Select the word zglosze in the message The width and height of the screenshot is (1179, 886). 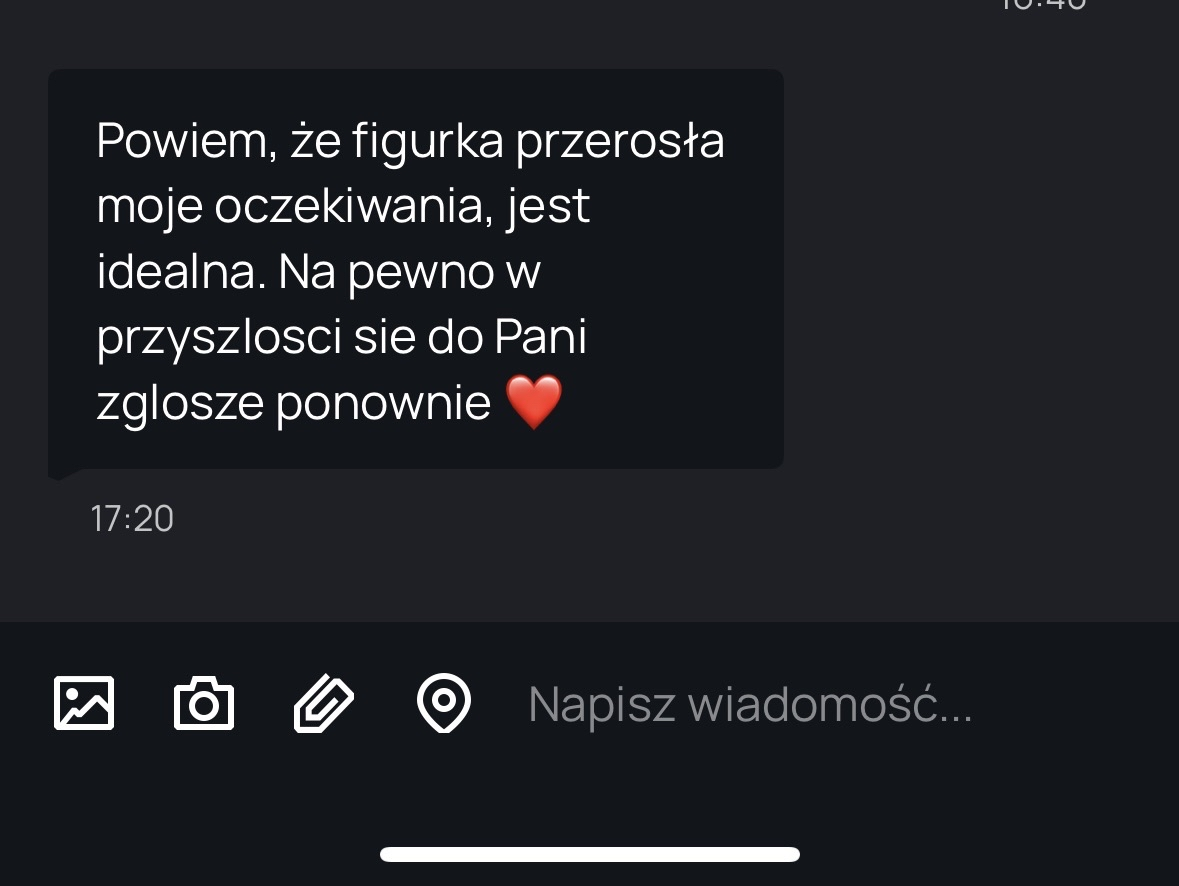(180, 405)
